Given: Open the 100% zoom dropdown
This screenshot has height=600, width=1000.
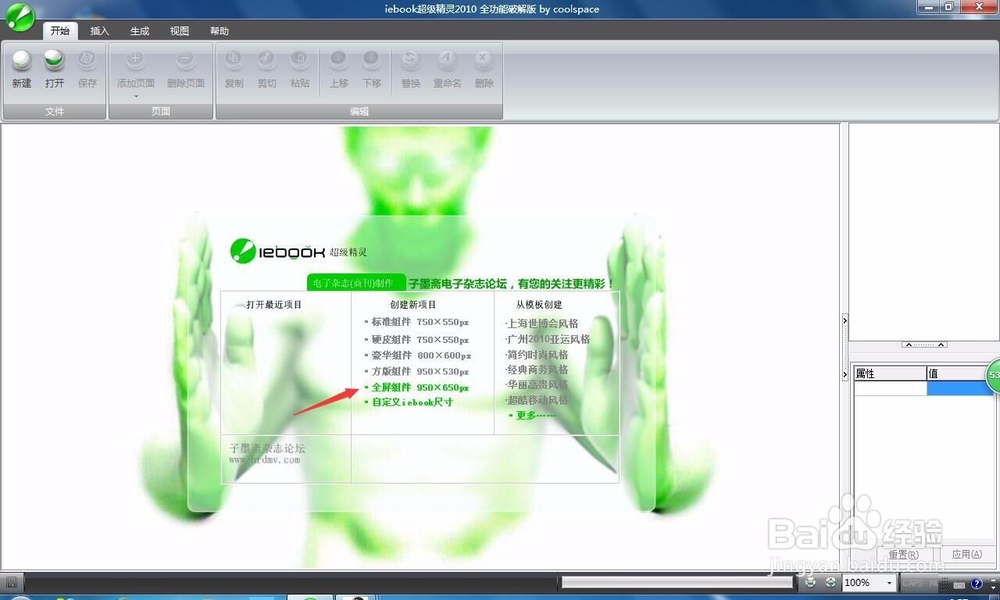Looking at the screenshot, I should point(889,583).
